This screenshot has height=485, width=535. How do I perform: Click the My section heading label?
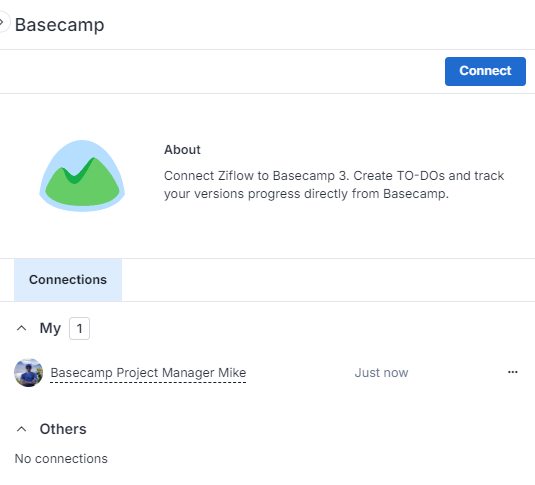(x=50, y=328)
